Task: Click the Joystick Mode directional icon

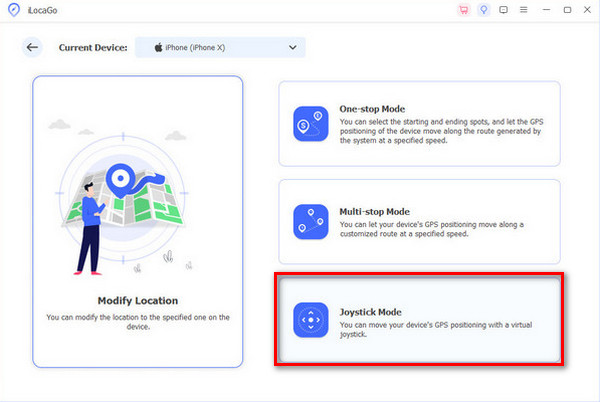Action: click(309, 320)
